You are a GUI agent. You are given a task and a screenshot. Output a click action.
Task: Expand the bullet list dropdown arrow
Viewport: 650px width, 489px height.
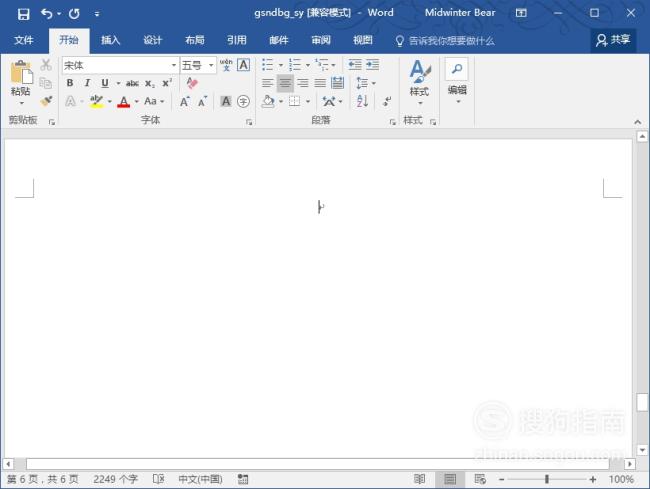click(x=281, y=65)
